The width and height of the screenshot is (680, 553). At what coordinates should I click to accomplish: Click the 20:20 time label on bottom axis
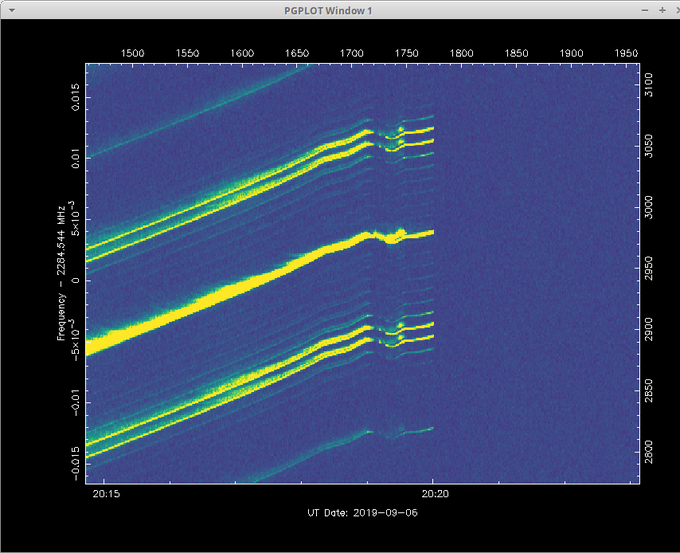[433, 493]
